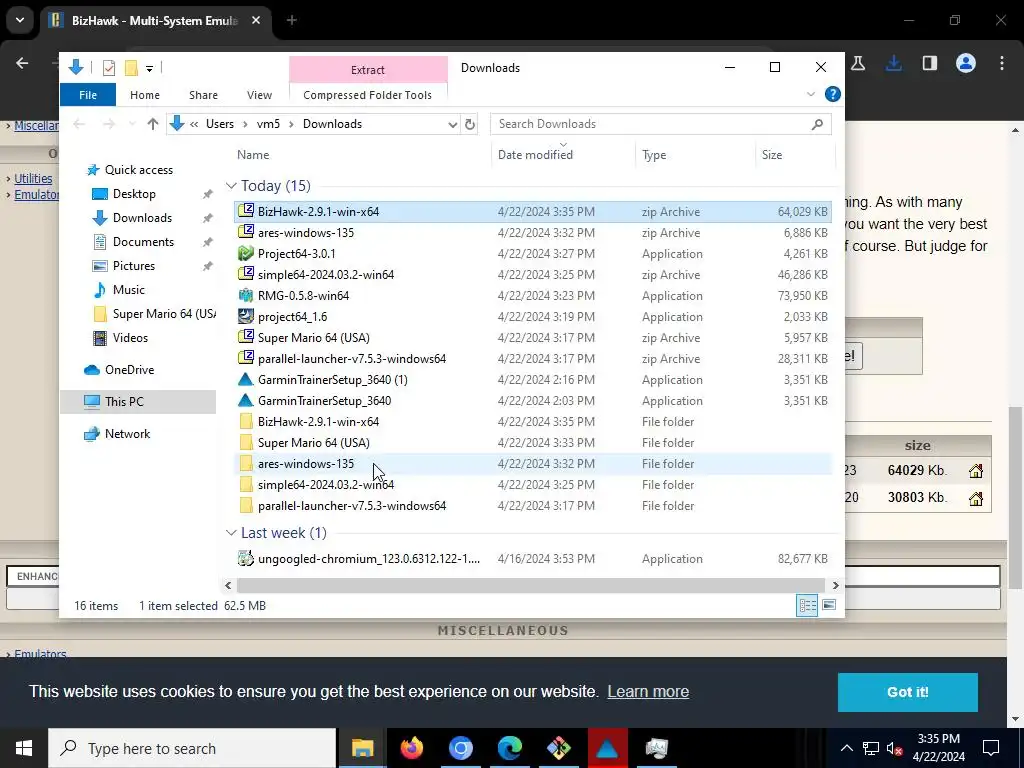Select the project64_1.6 application icon
Screen dimensions: 1024x768
tap(246, 317)
